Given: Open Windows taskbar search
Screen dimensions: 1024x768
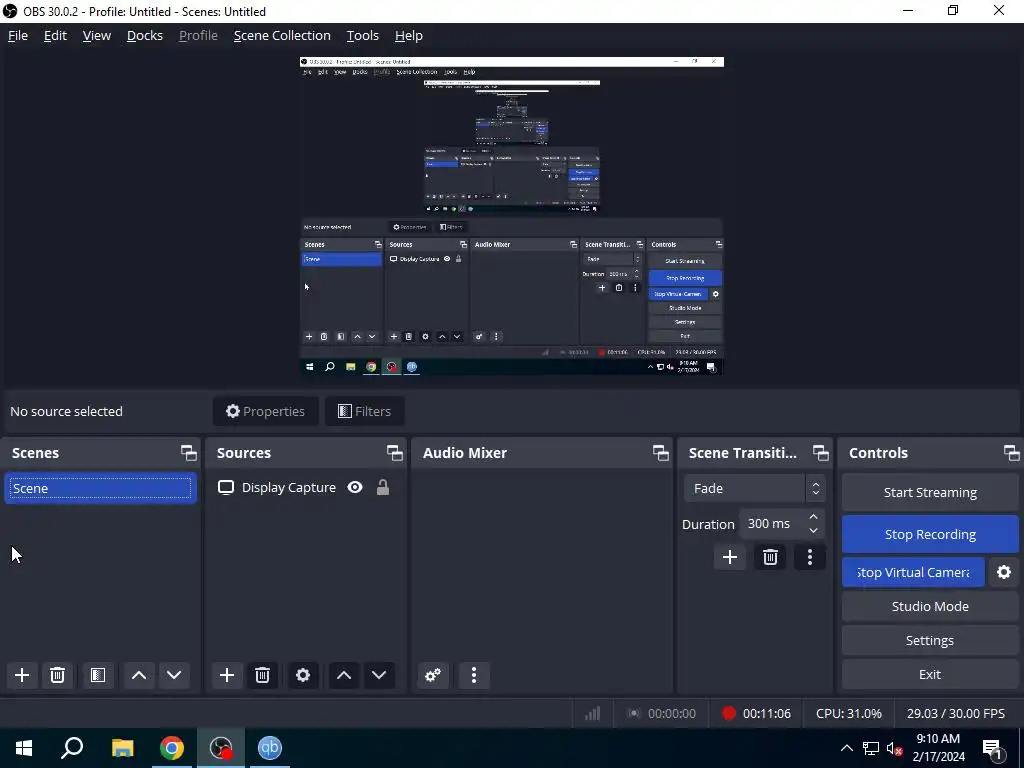Looking at the screenshot, I should (72, 748).
